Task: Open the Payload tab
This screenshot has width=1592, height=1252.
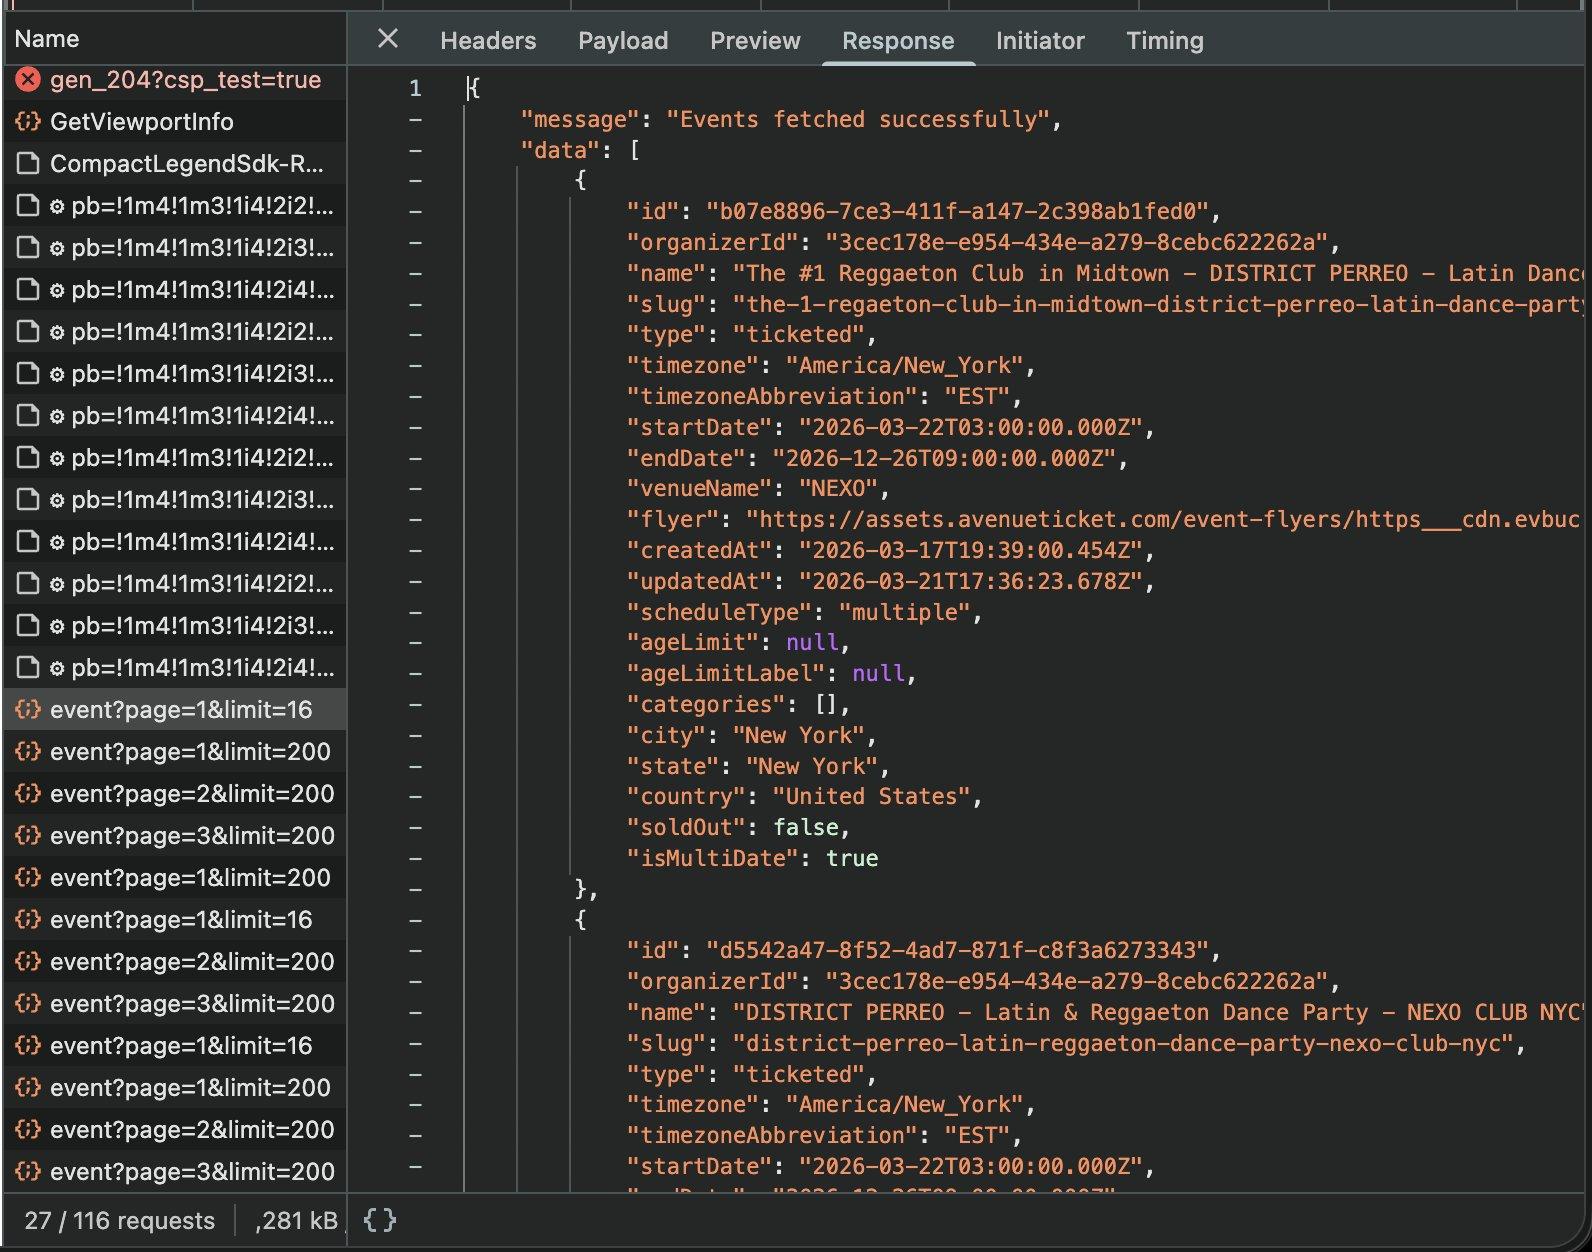Action: 623,41
